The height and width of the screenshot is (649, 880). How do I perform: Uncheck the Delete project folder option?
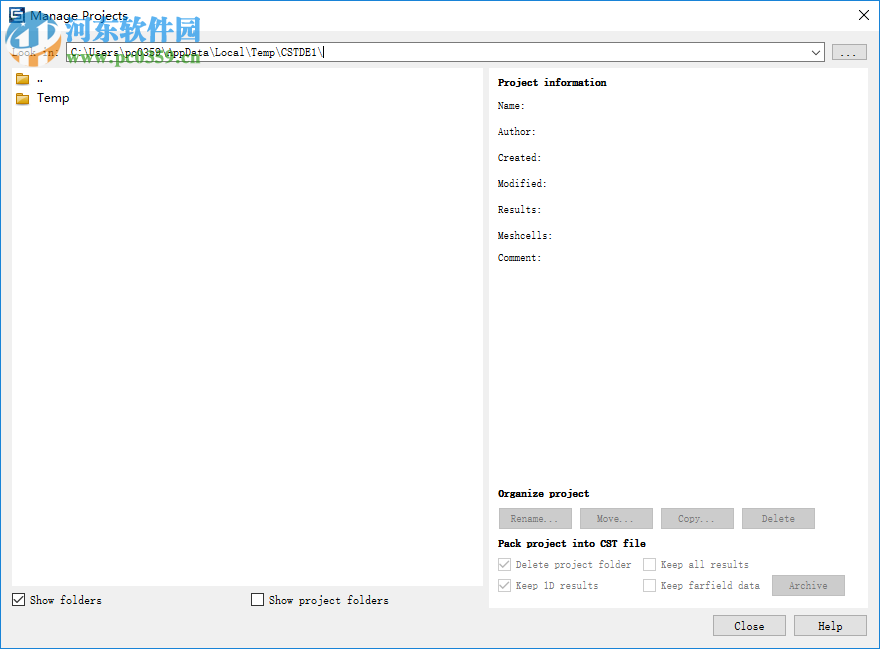pos(505,564)
